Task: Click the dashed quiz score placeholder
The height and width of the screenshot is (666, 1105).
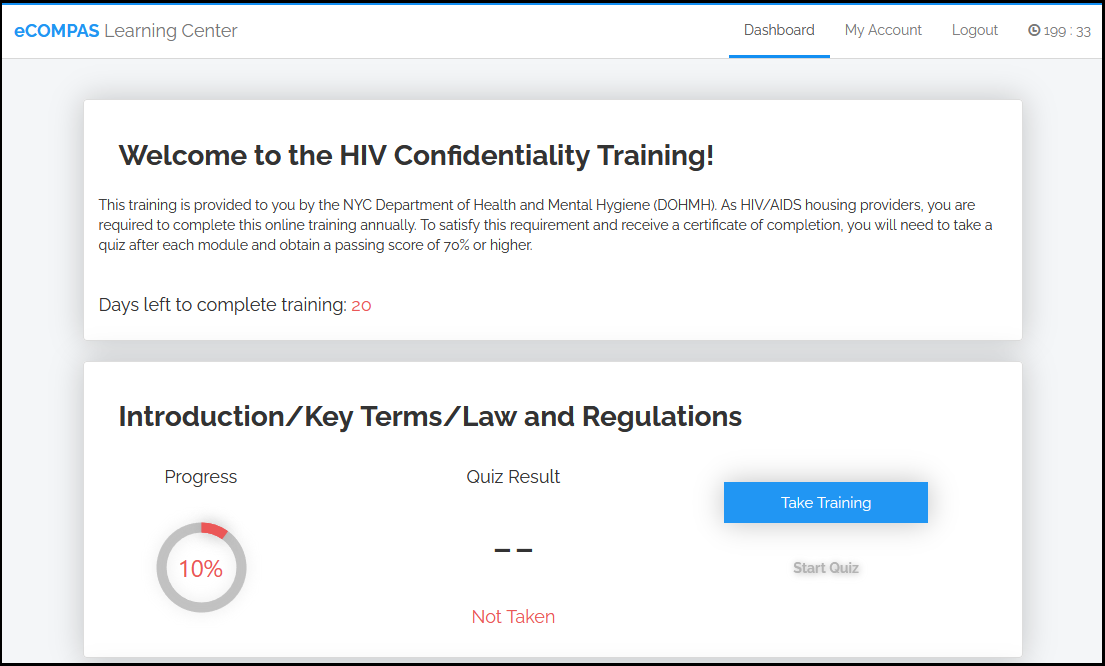Action: pyautogui.click(x=513, y=550)
